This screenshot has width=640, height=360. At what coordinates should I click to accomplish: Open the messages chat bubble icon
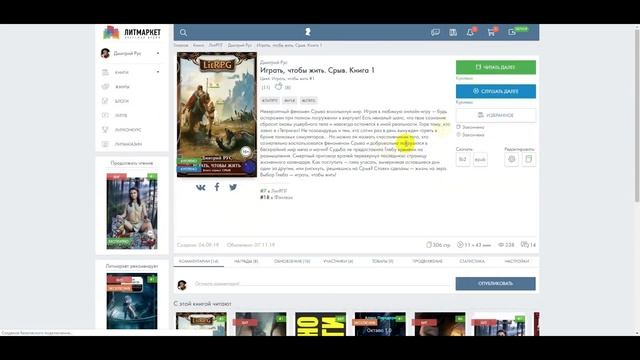pyautogui.click(x=435, y=32)
